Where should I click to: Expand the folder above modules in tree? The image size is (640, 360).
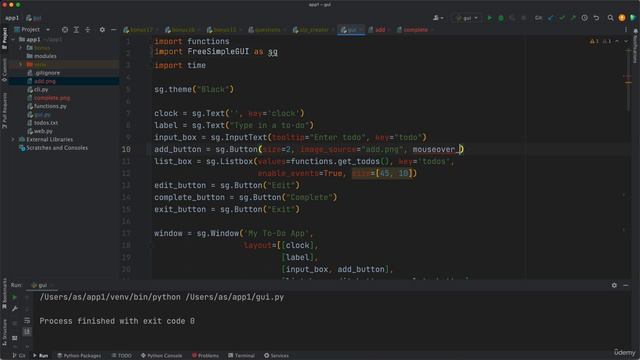tap(20, 48)
